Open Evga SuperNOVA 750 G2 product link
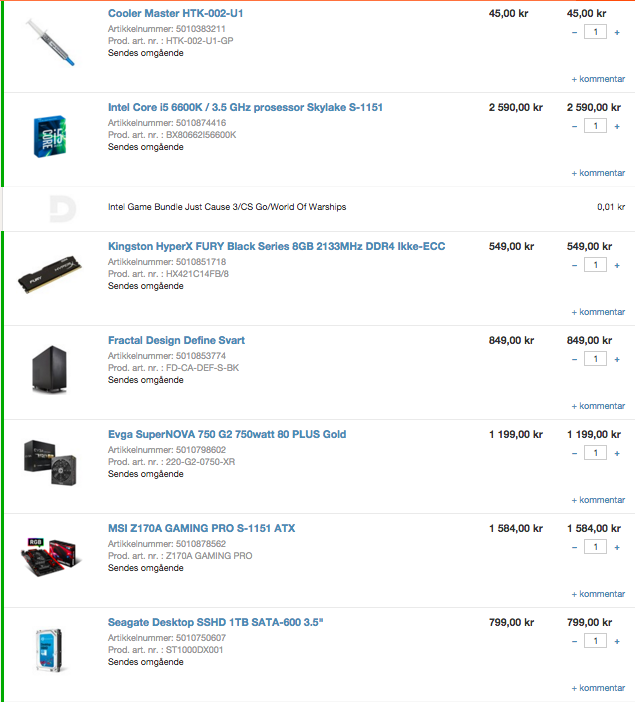Screen dimensions: 635x702 (x=227, y=434)
